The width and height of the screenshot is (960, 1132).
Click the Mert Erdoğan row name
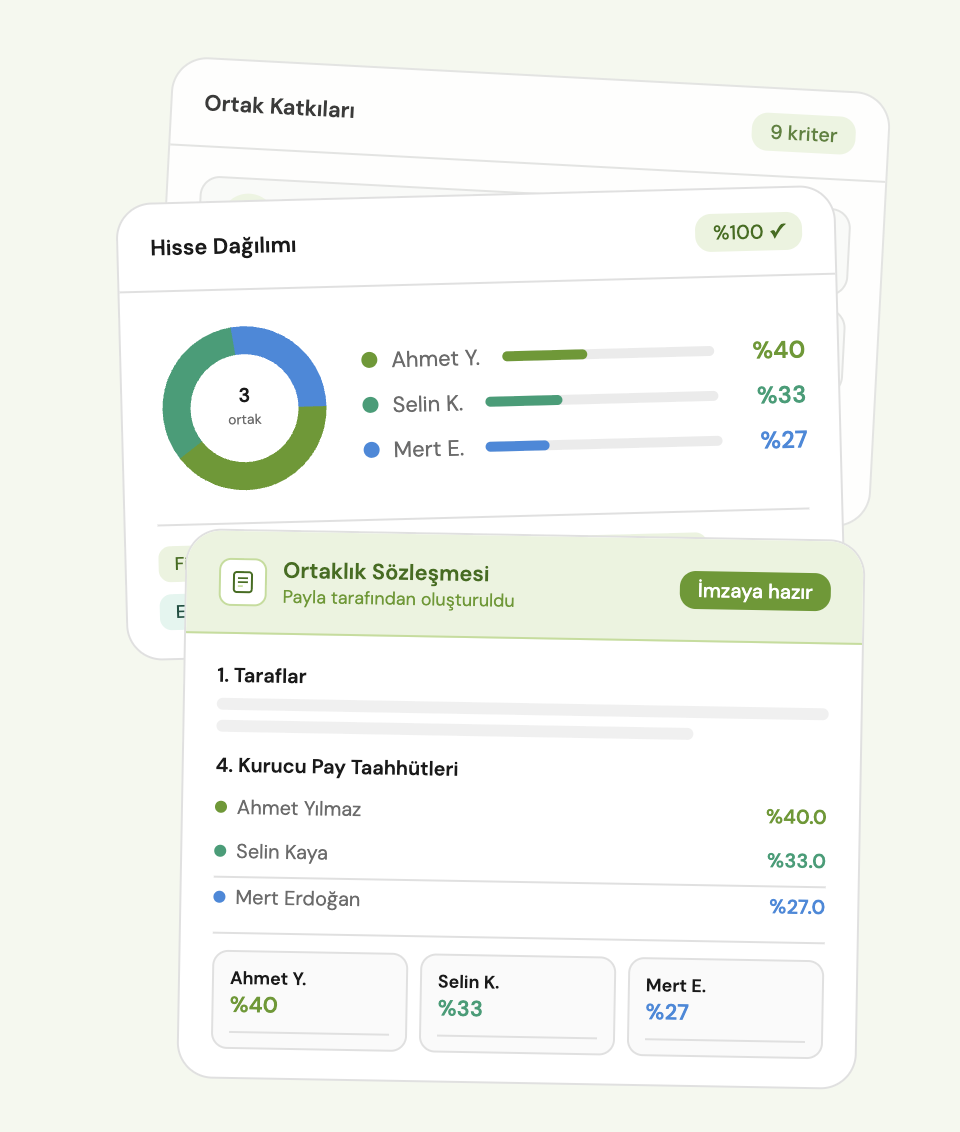pyautogui.click(x=297, y=898)
